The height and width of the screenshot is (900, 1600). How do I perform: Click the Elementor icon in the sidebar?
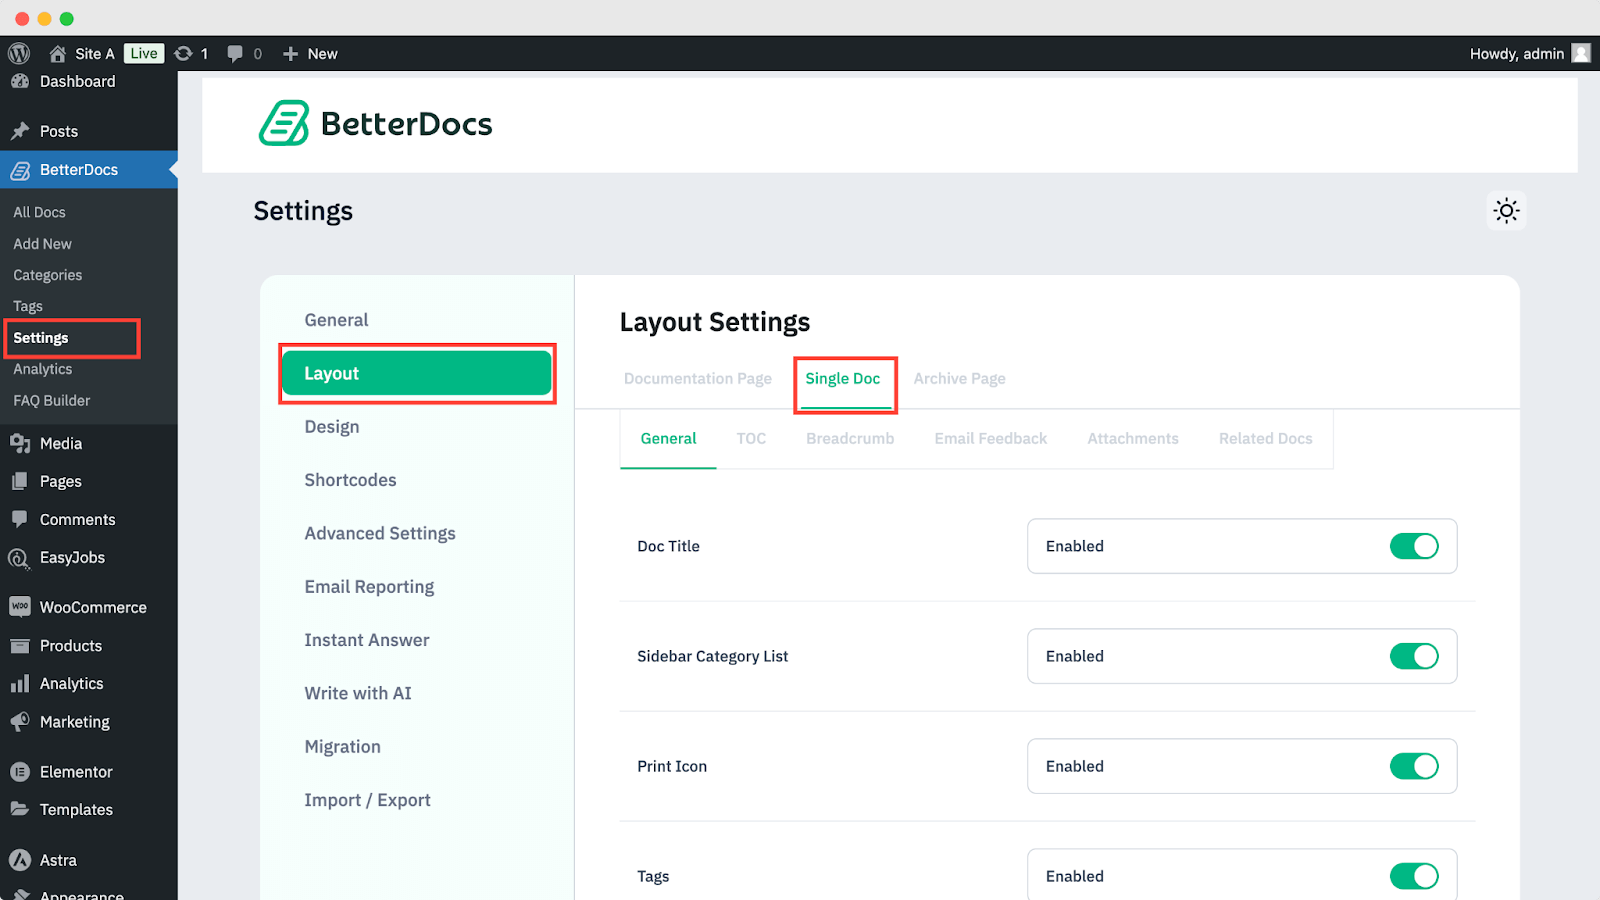(19, 771)
